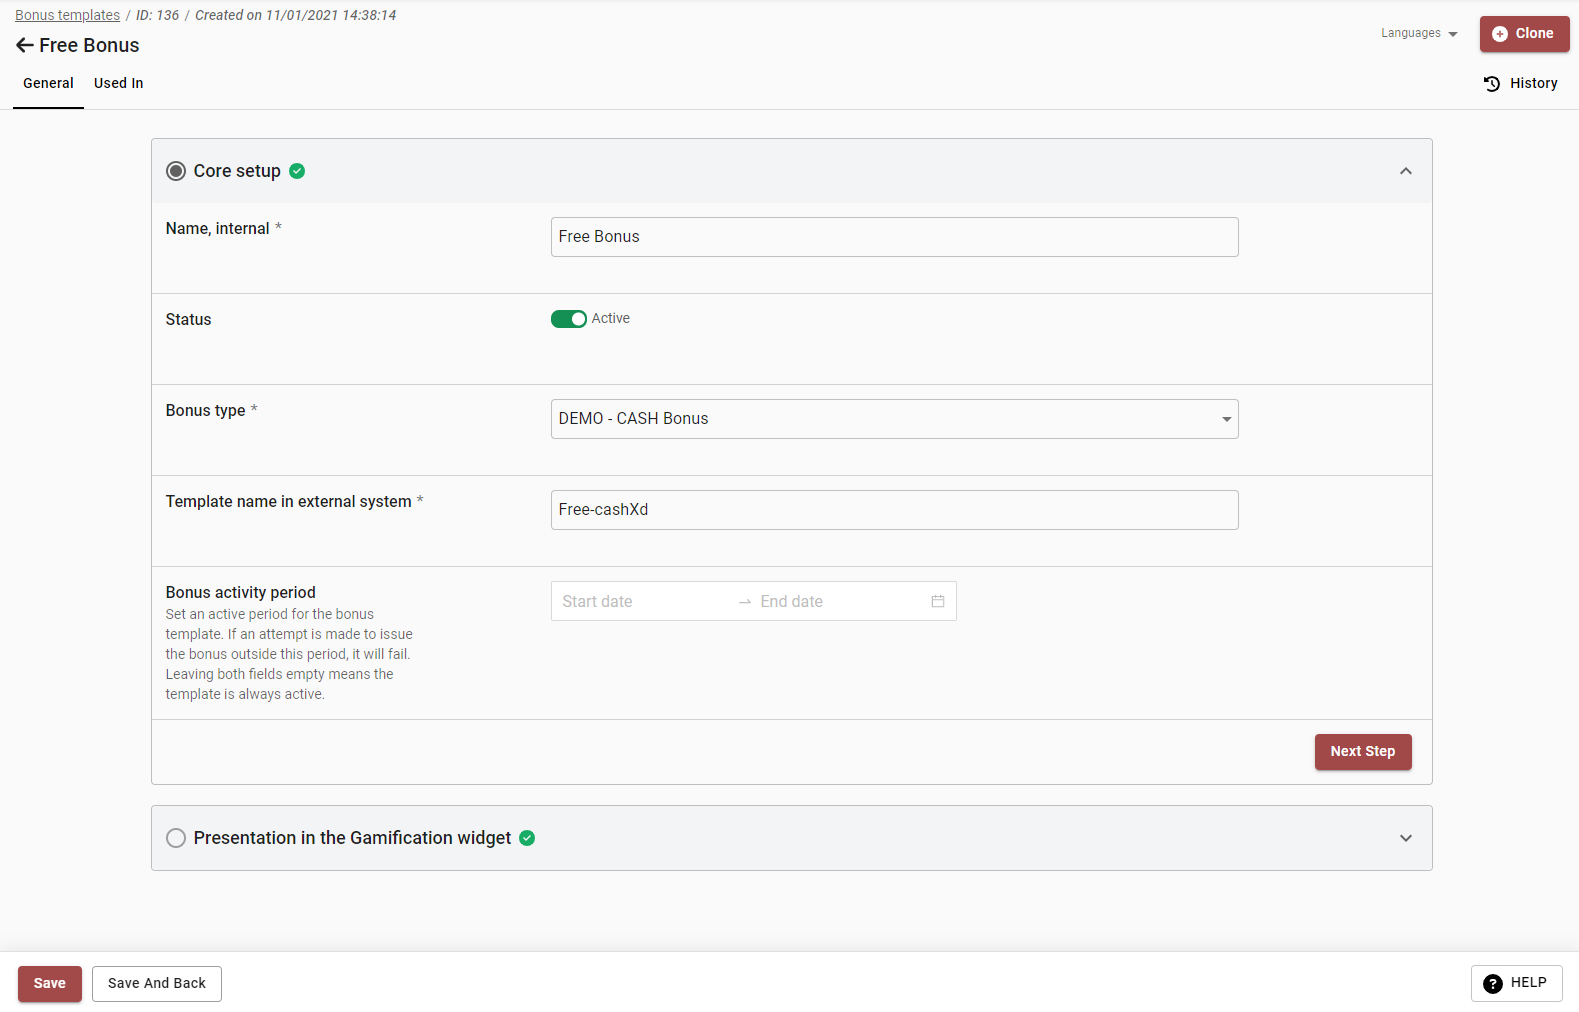Open the Languages dropdown
The image size is (1579, 1012).
(1419, 33)
